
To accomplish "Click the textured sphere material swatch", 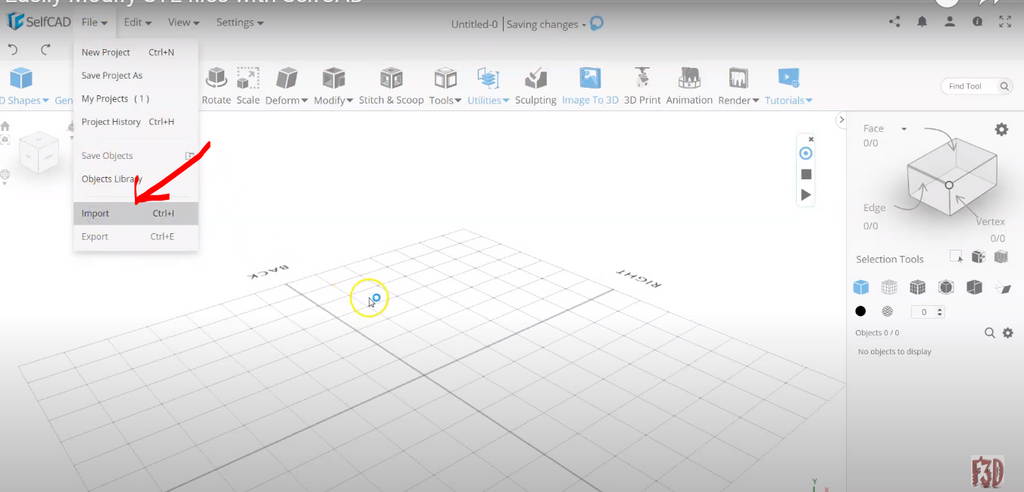I will (887, 312).
